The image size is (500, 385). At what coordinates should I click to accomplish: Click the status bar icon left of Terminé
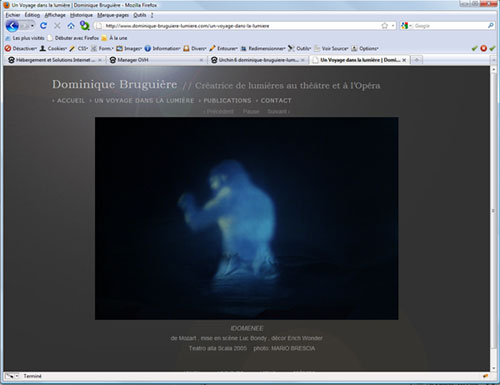coord(12,376)
